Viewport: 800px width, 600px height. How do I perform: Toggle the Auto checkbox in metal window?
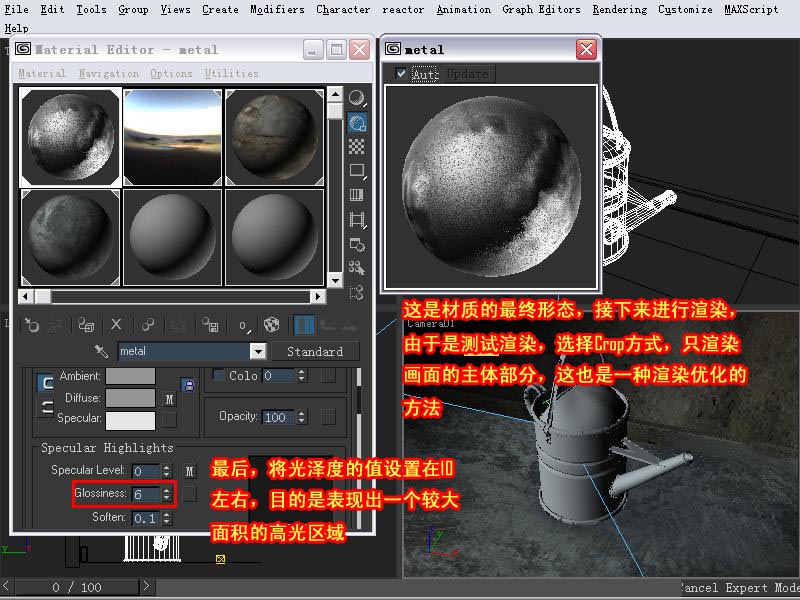coord(401,73)
